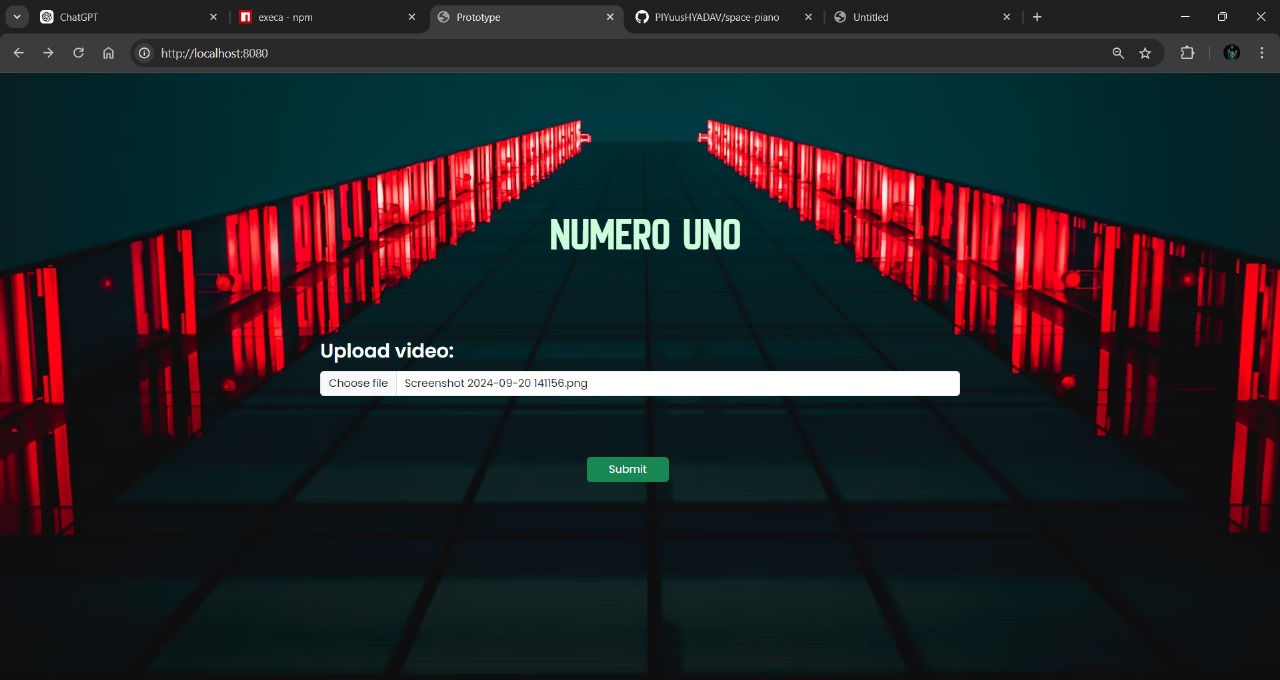1280x680 pixels.
Task: Click the home icon in the toolbar
Action: (108, 53)
